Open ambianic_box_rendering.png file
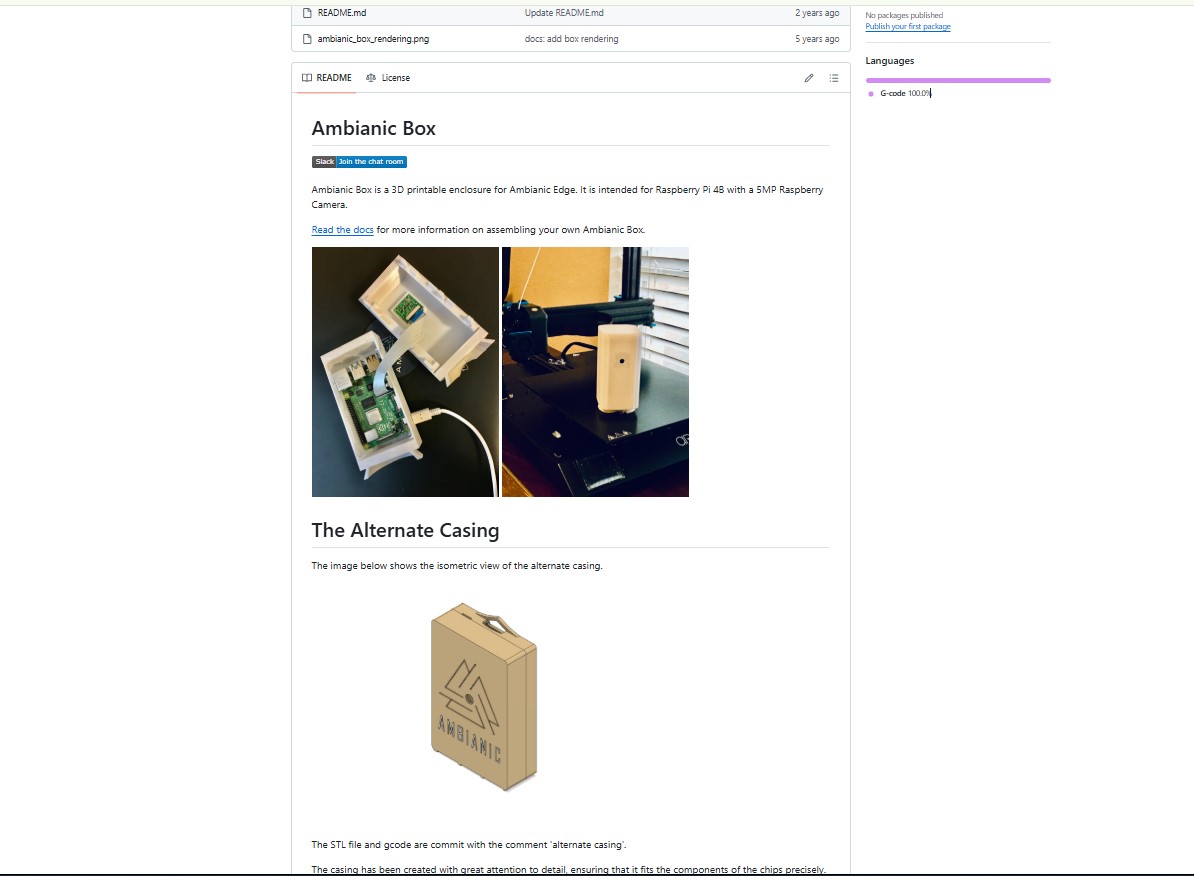Image resolution: width=1194 pixels, height=876 pixels. [x=373, y=39]
